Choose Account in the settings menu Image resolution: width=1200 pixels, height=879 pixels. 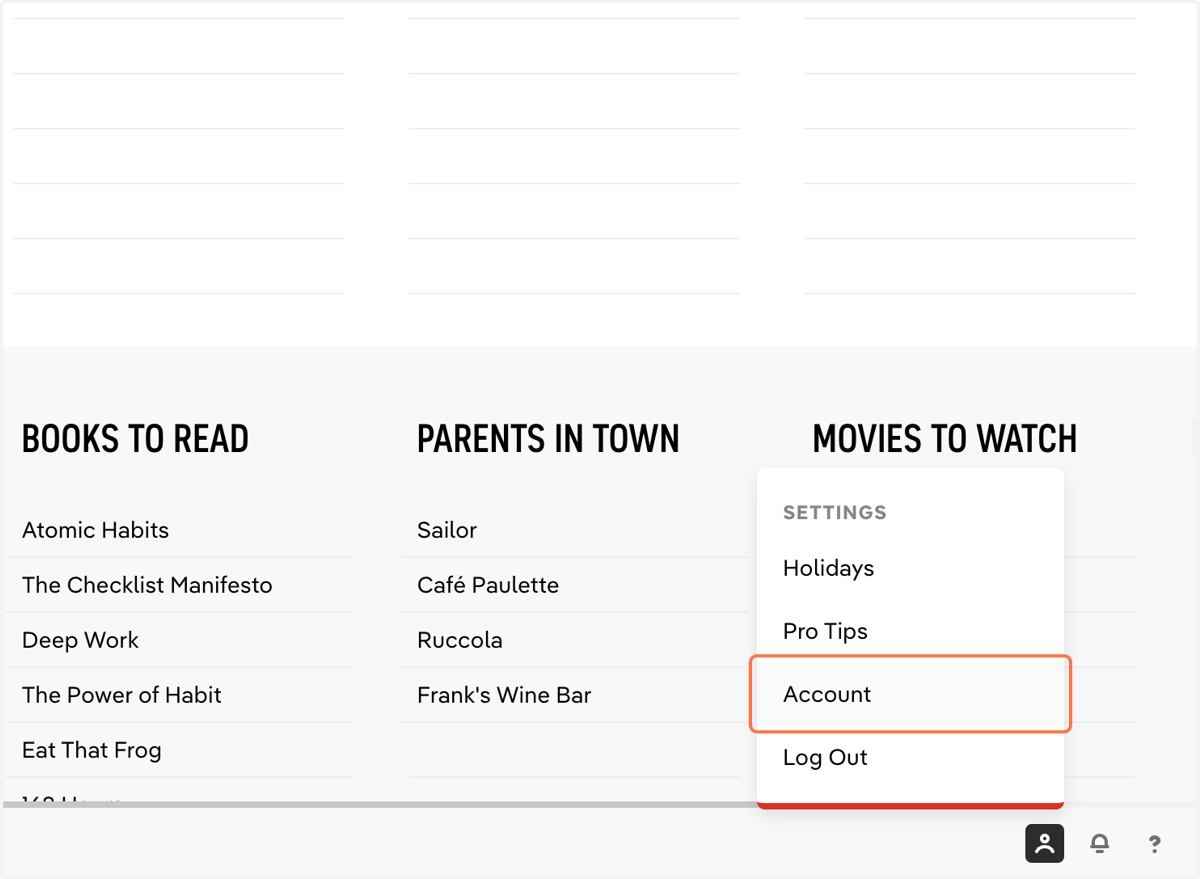(x=910, y=694)
